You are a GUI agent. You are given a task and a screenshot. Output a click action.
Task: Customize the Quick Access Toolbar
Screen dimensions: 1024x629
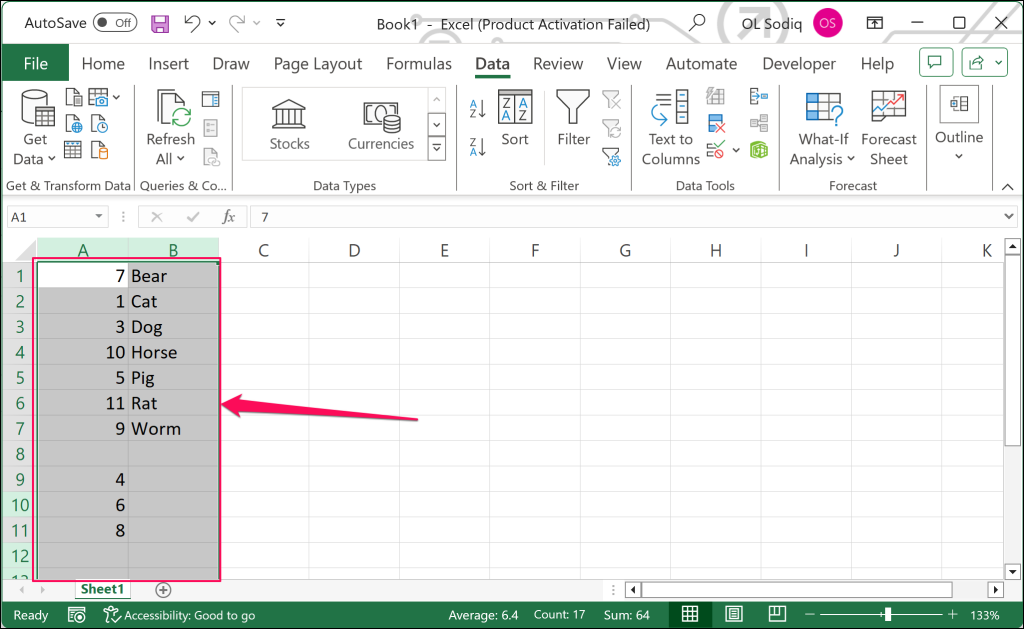(x=280, y=23)
